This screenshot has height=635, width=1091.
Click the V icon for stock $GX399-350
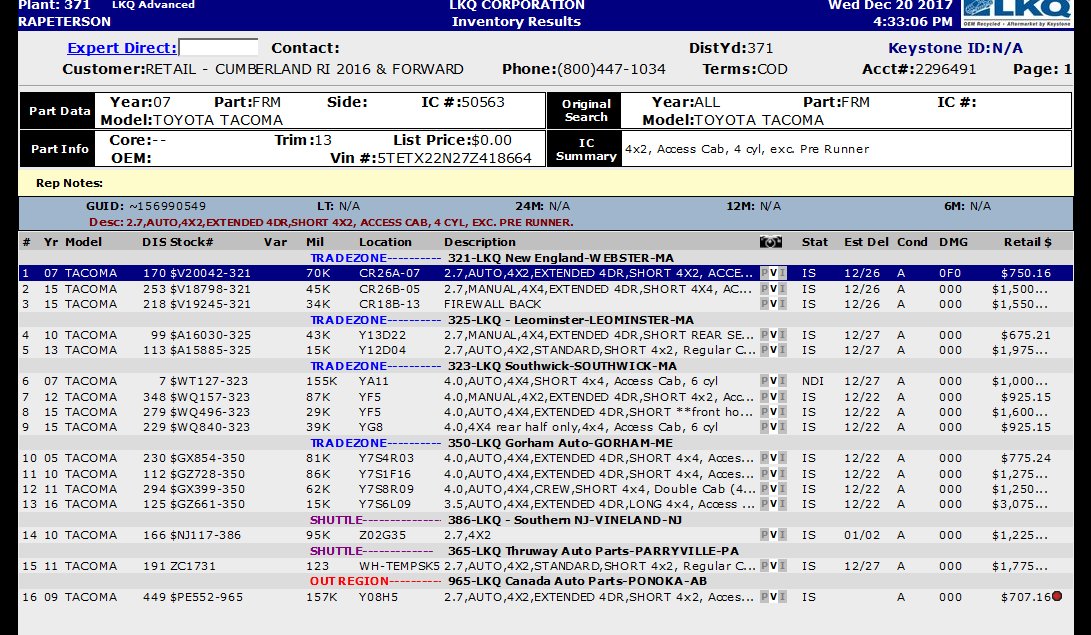coord(774,489)
